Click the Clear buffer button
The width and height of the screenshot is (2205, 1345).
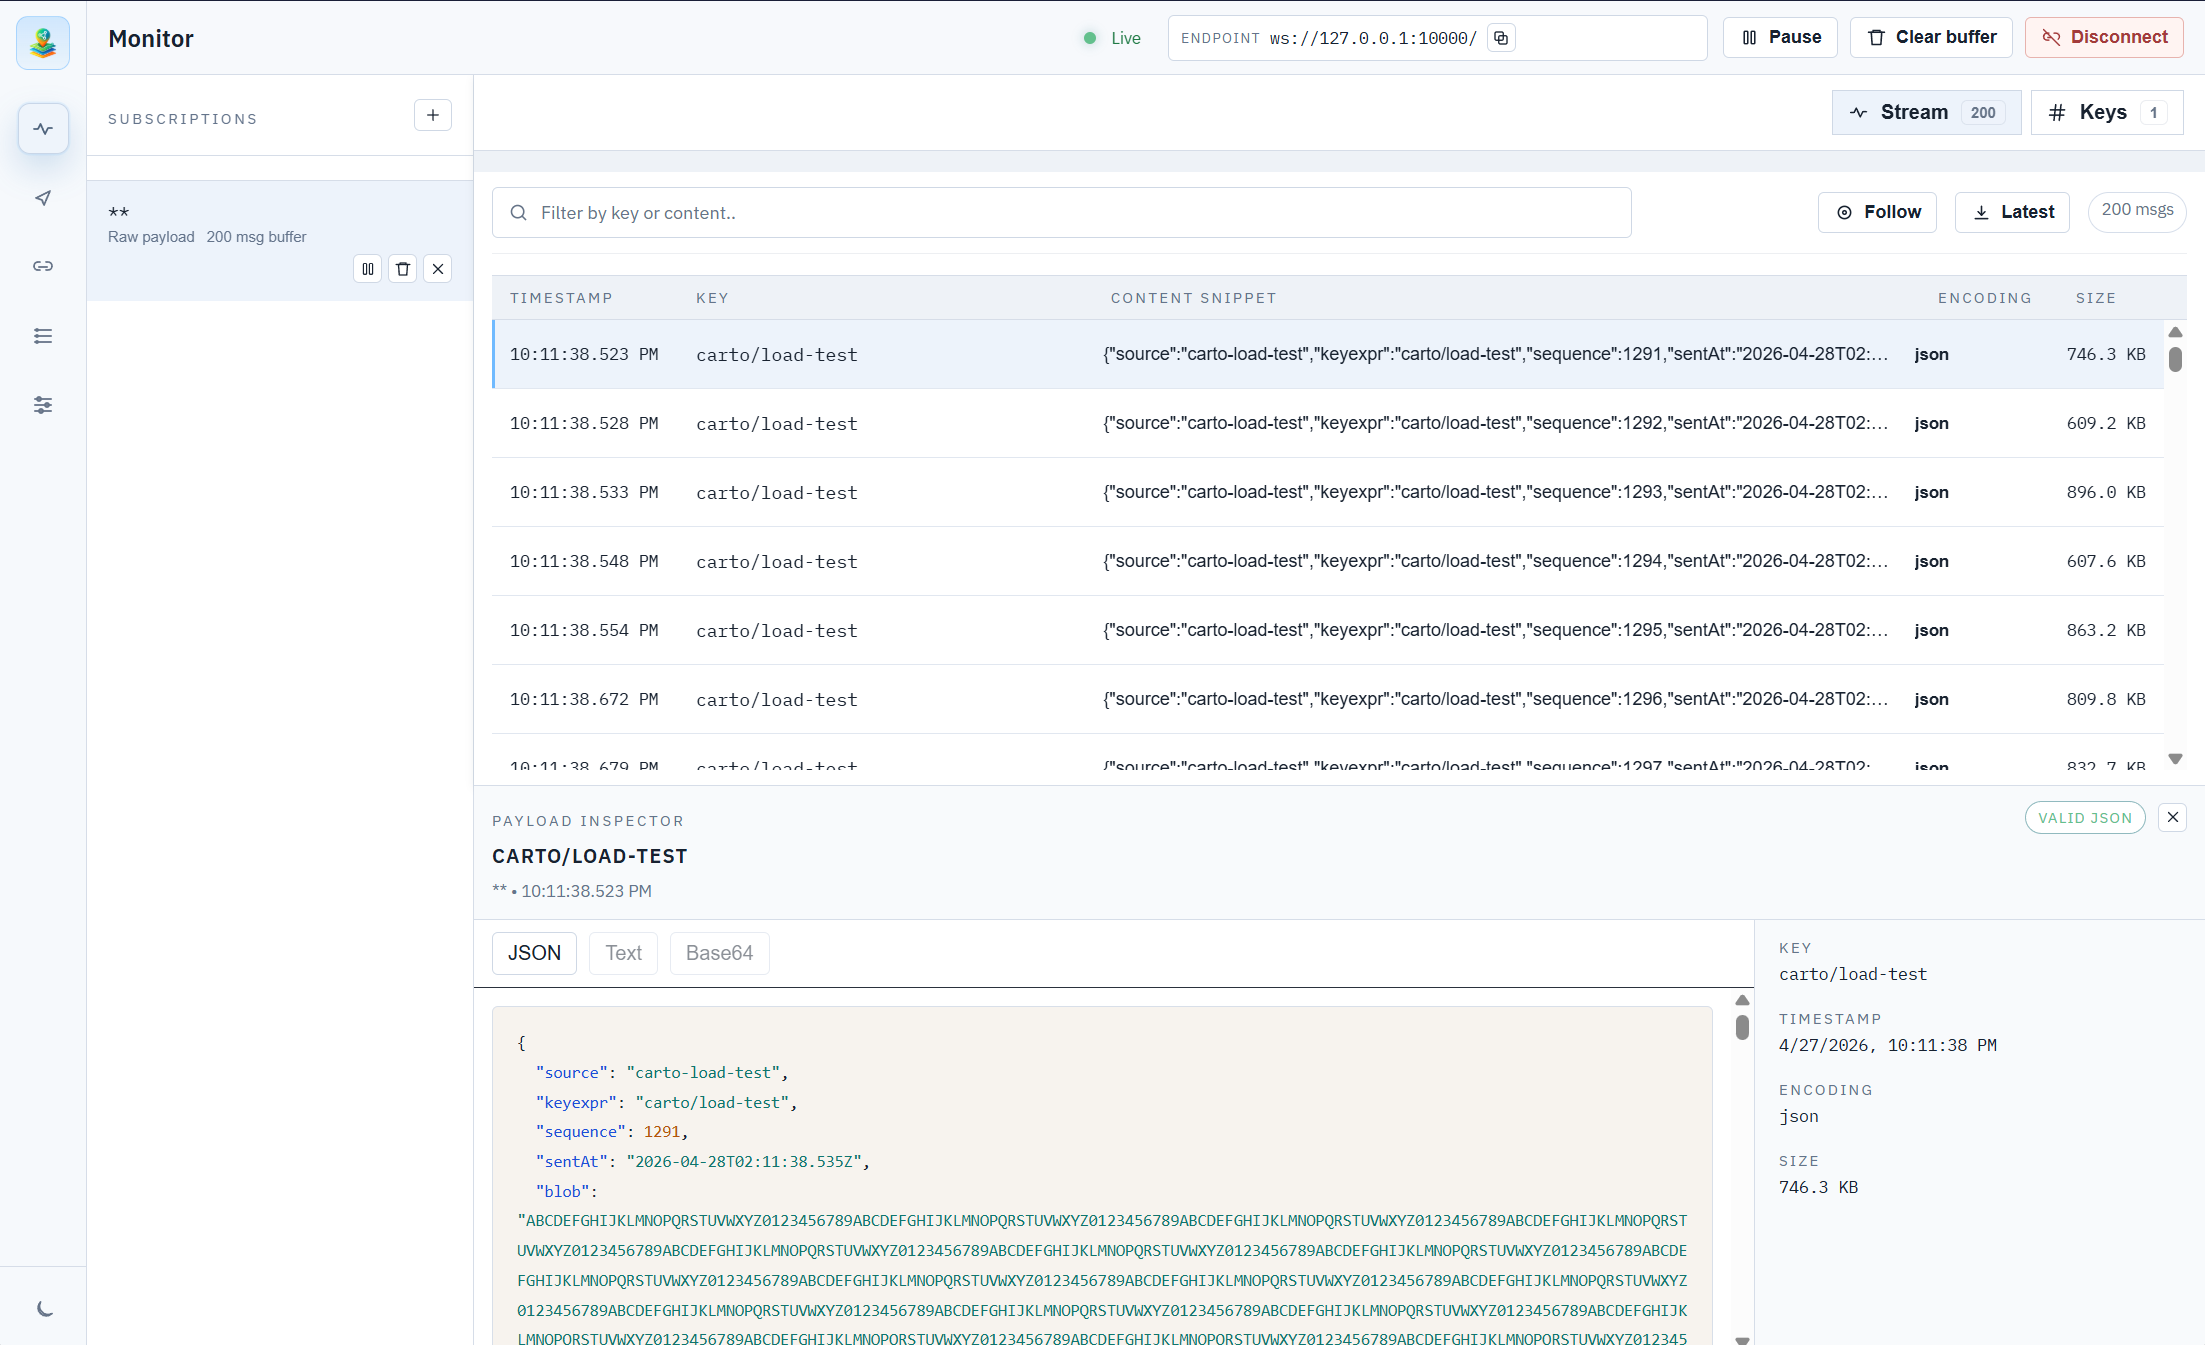pyautogui.click(x=1932, y=38)
